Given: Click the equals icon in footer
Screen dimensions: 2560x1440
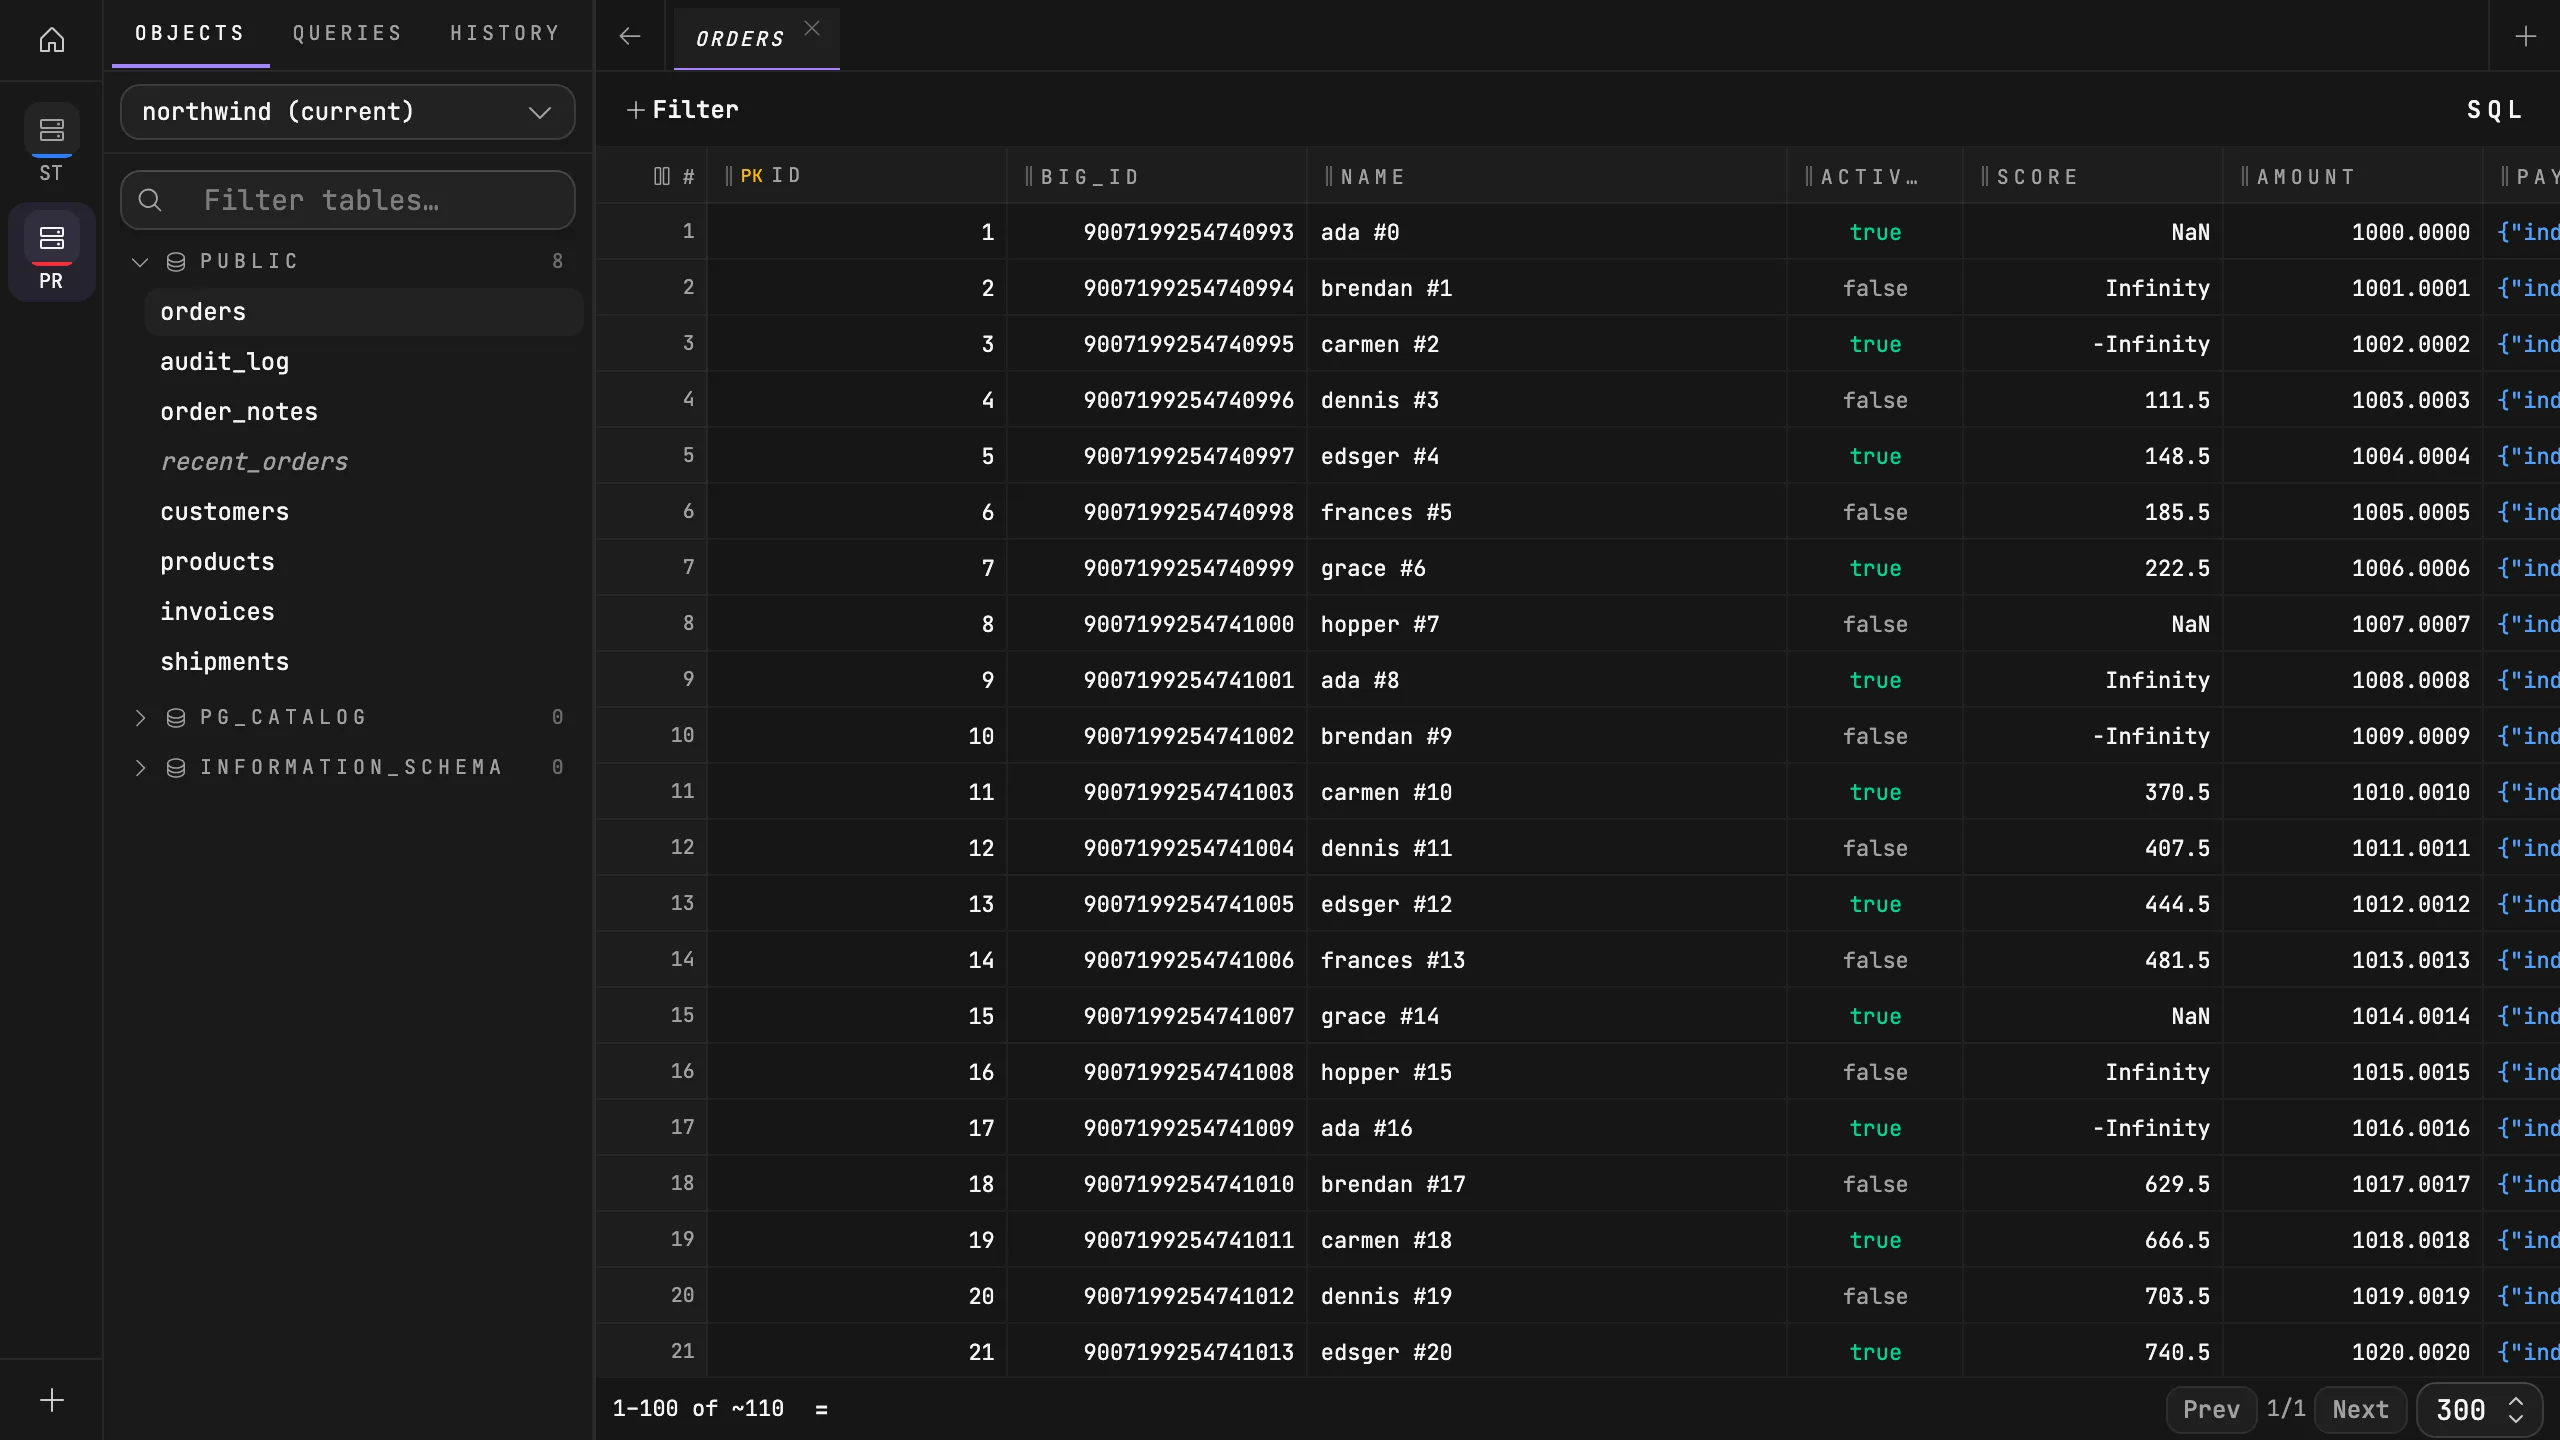Looking at the screenshot, I should [x=821, y=1409].
